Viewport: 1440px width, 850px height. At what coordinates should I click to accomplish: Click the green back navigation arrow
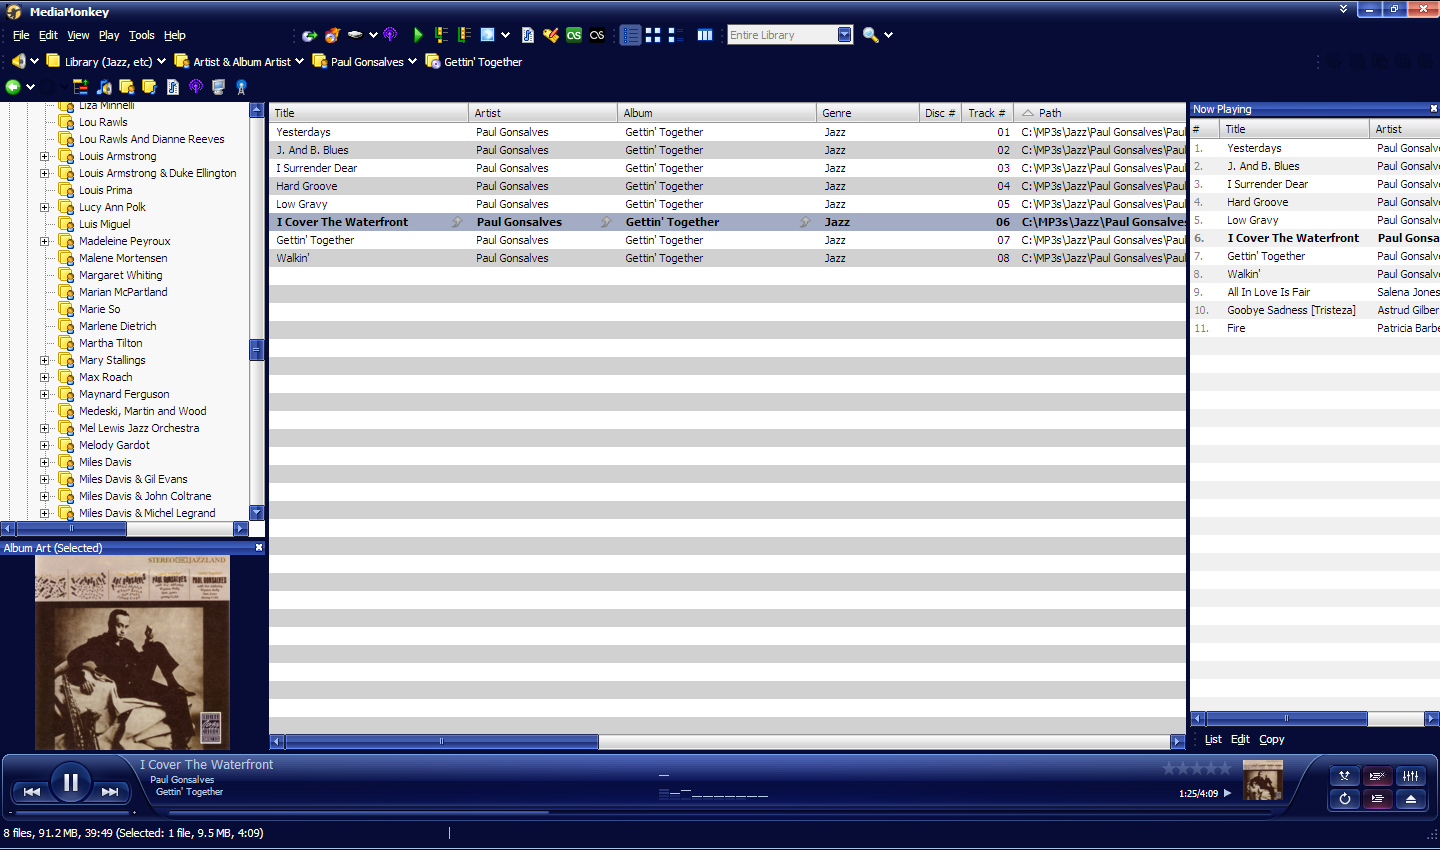point(13,87)
